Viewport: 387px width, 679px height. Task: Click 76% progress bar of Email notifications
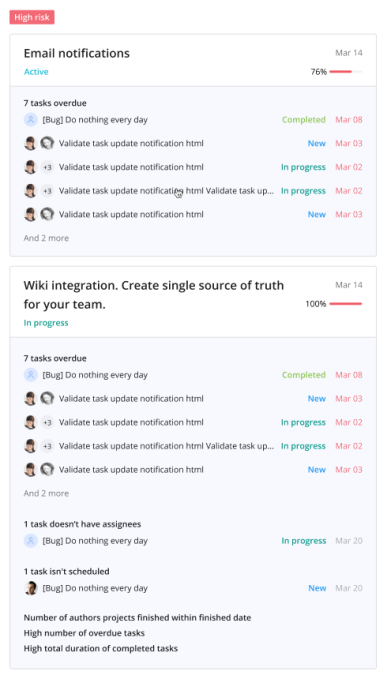pos(346,71)
